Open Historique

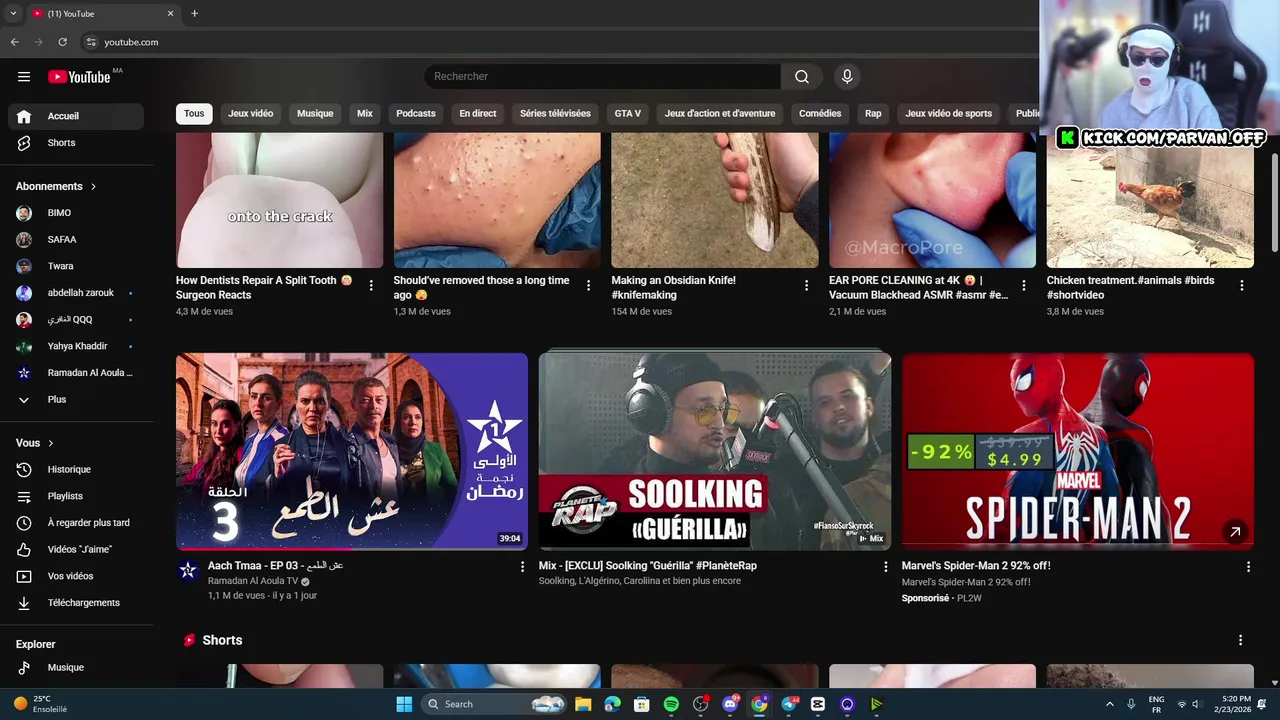coord(76,470)
